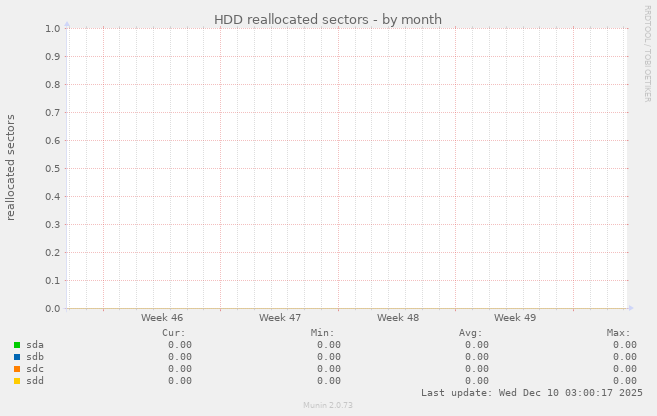Click the orange sdc legend swatch
Image resolution: width=657 pixels, height=416 pixels.
pos(17,369)
